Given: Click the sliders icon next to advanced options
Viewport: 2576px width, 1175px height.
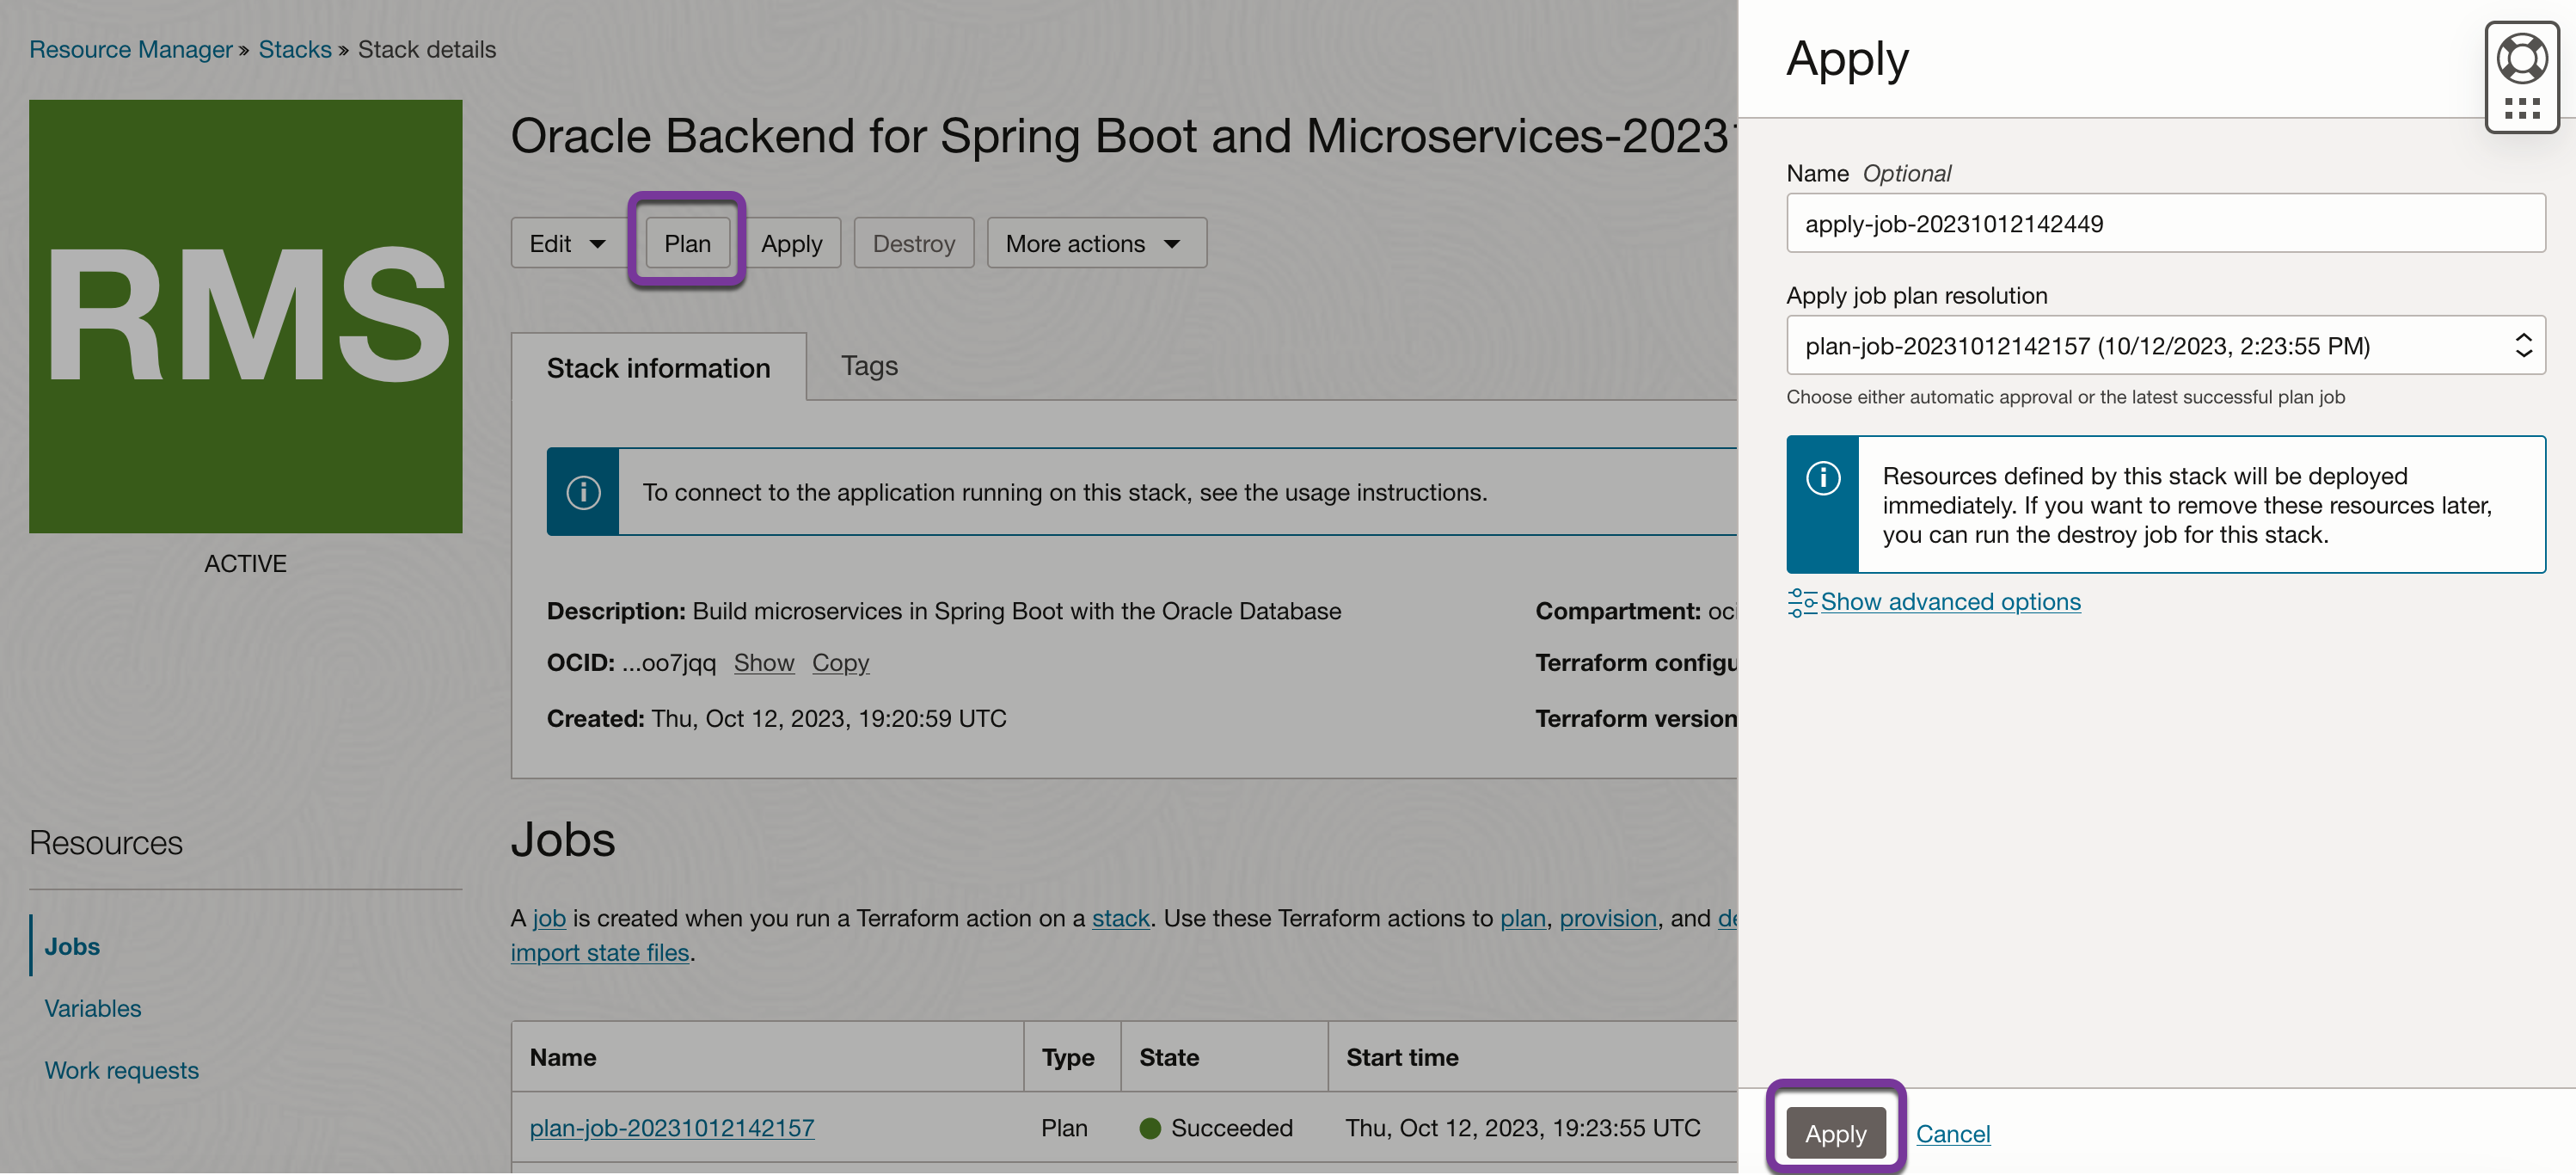Looking at the screenshot, I should (x=1801, y=602).
